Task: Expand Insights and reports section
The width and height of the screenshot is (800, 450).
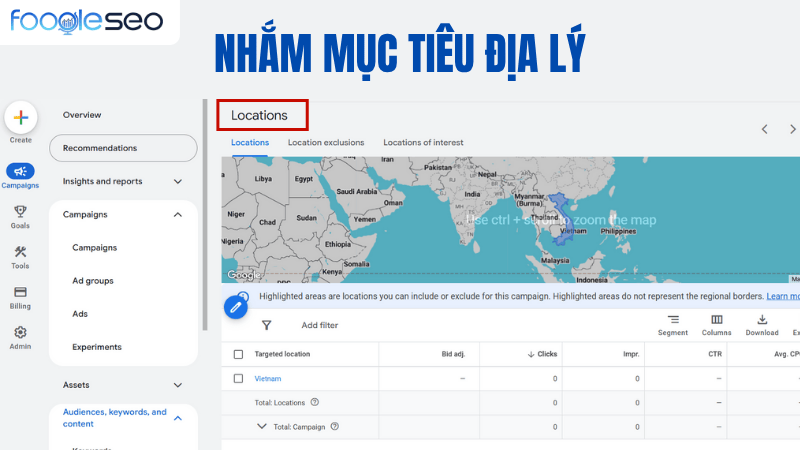Action: 178,181
